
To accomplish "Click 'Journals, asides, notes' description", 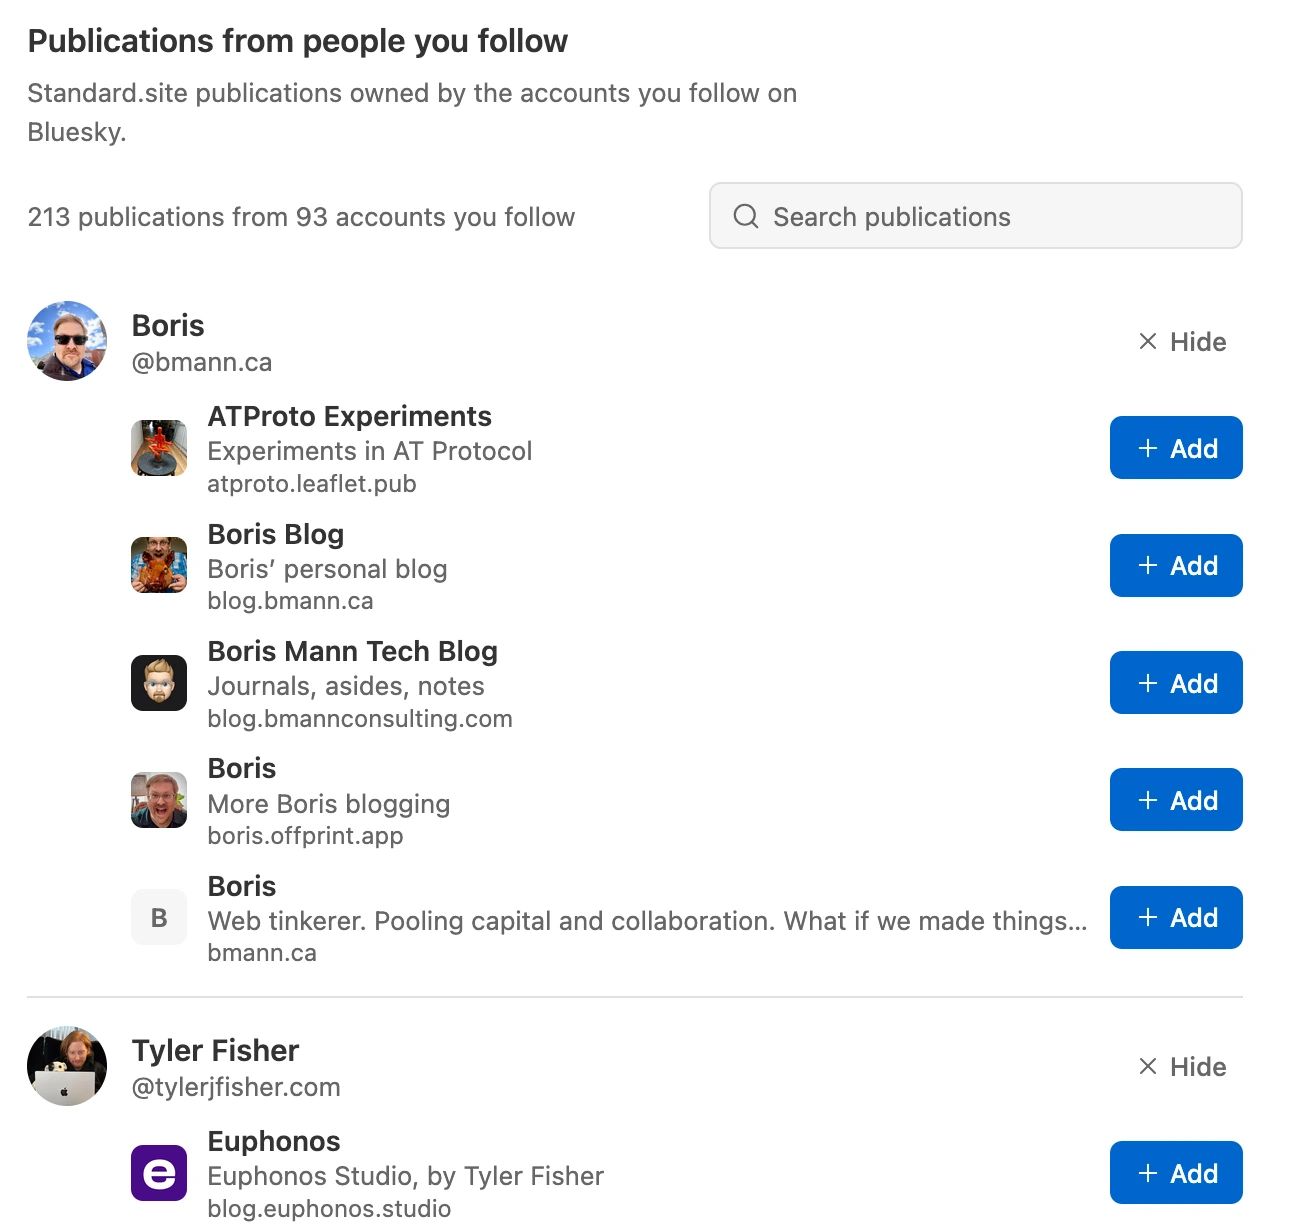I will point(346,686).
